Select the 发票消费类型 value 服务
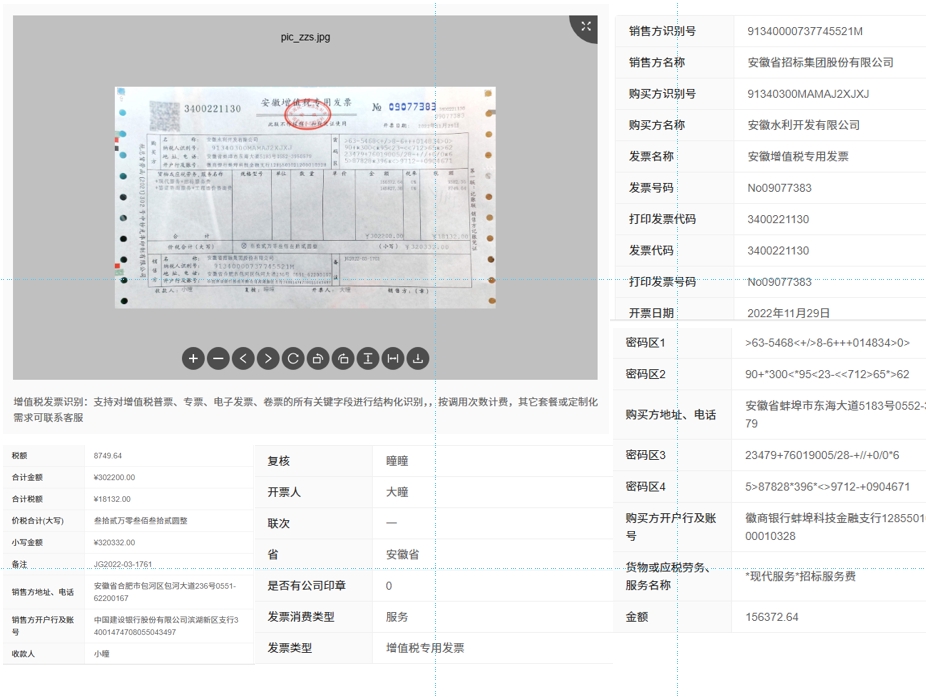Screen dimensions: 926x697 tap(397, 617)
